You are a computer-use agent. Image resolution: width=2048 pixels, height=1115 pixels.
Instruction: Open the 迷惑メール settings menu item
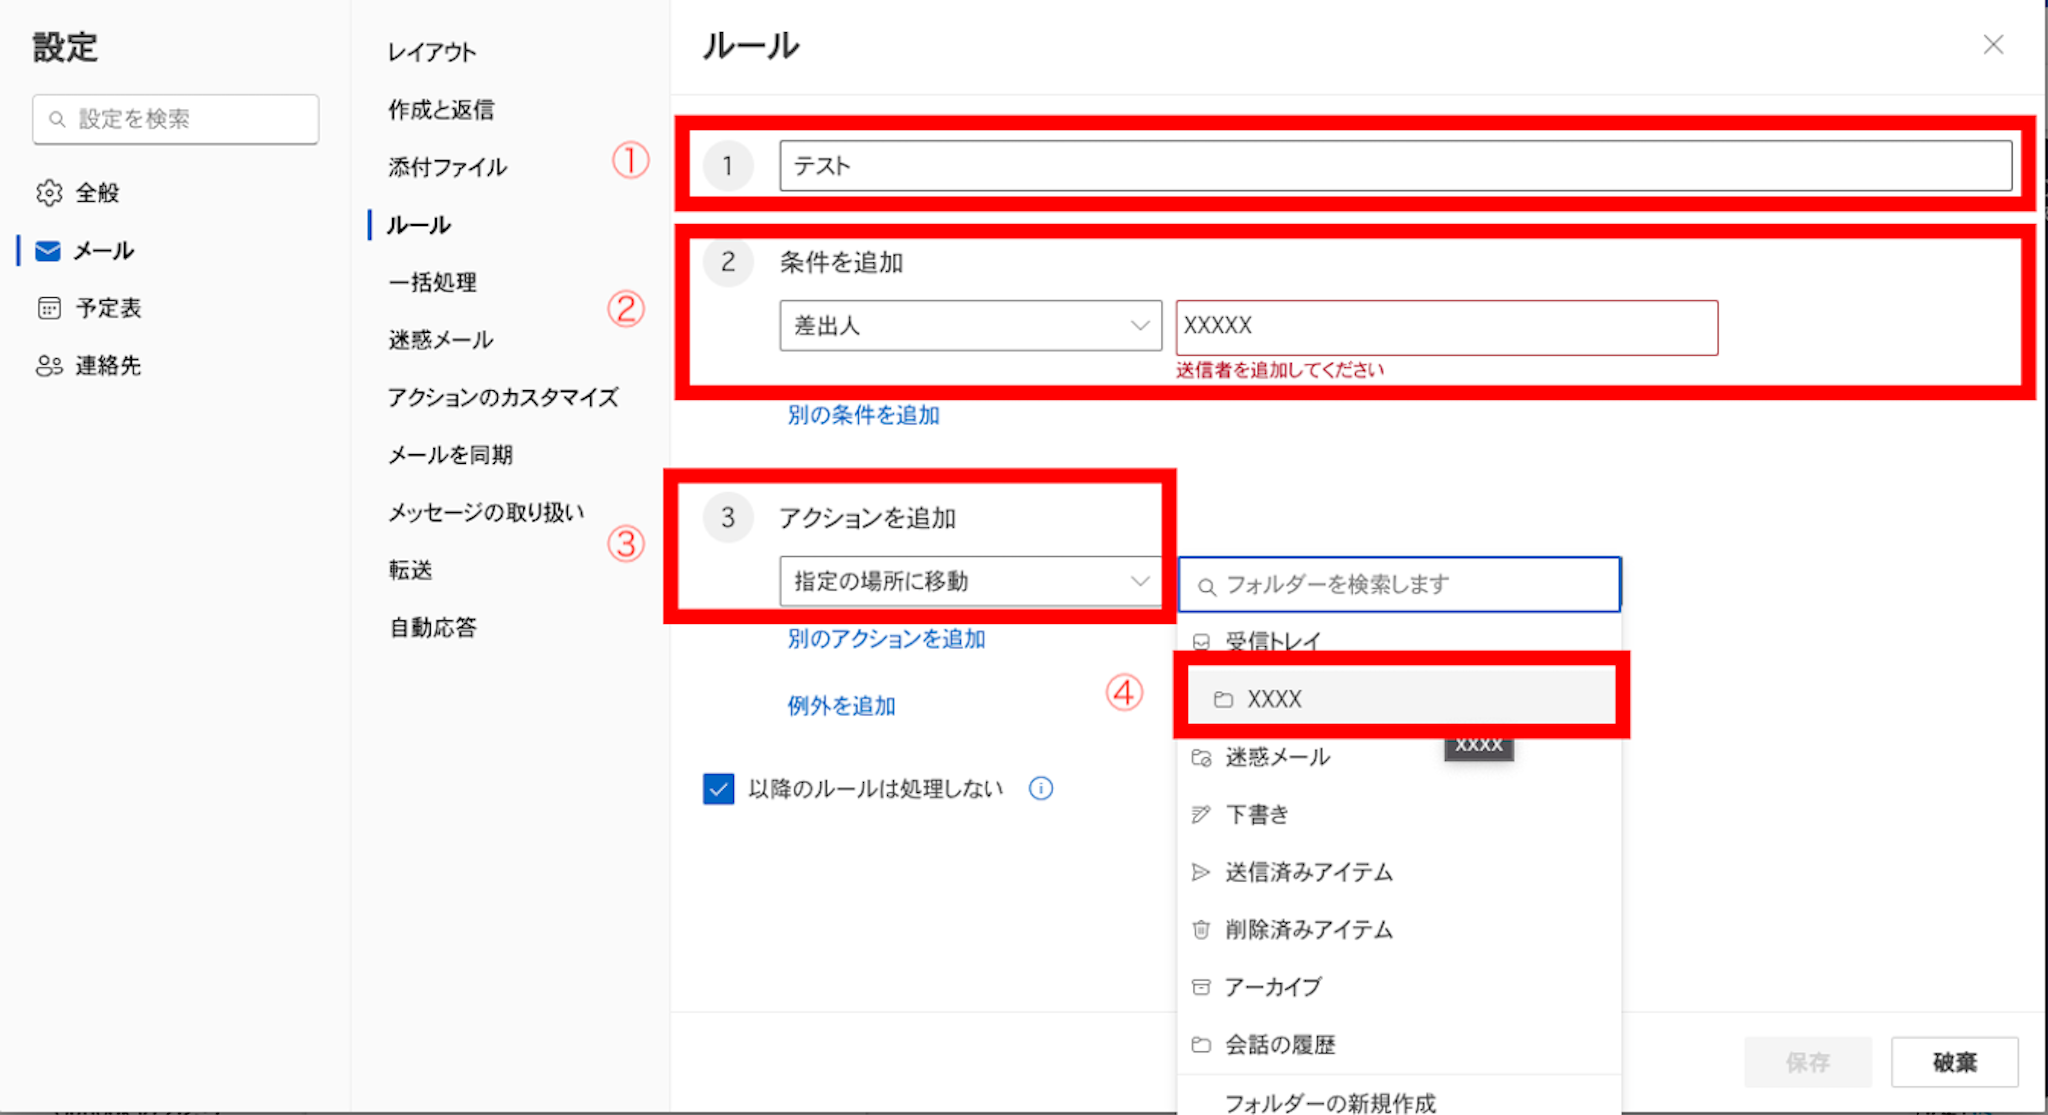tap(440, 340)
